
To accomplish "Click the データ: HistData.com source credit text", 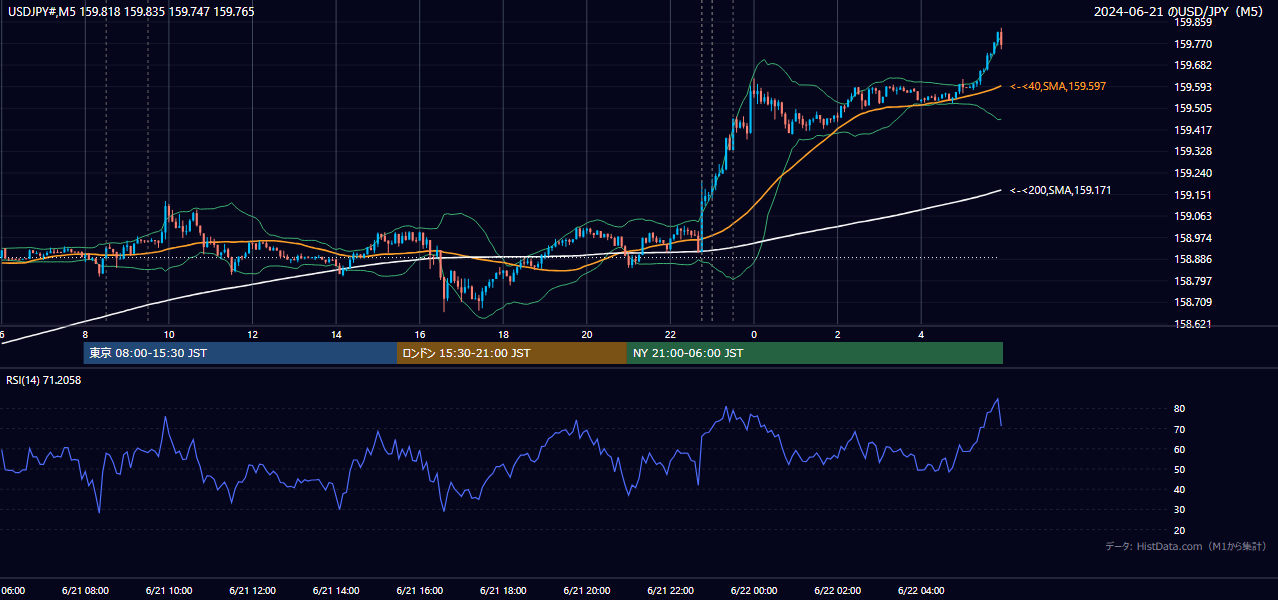I will point(1185,547).
